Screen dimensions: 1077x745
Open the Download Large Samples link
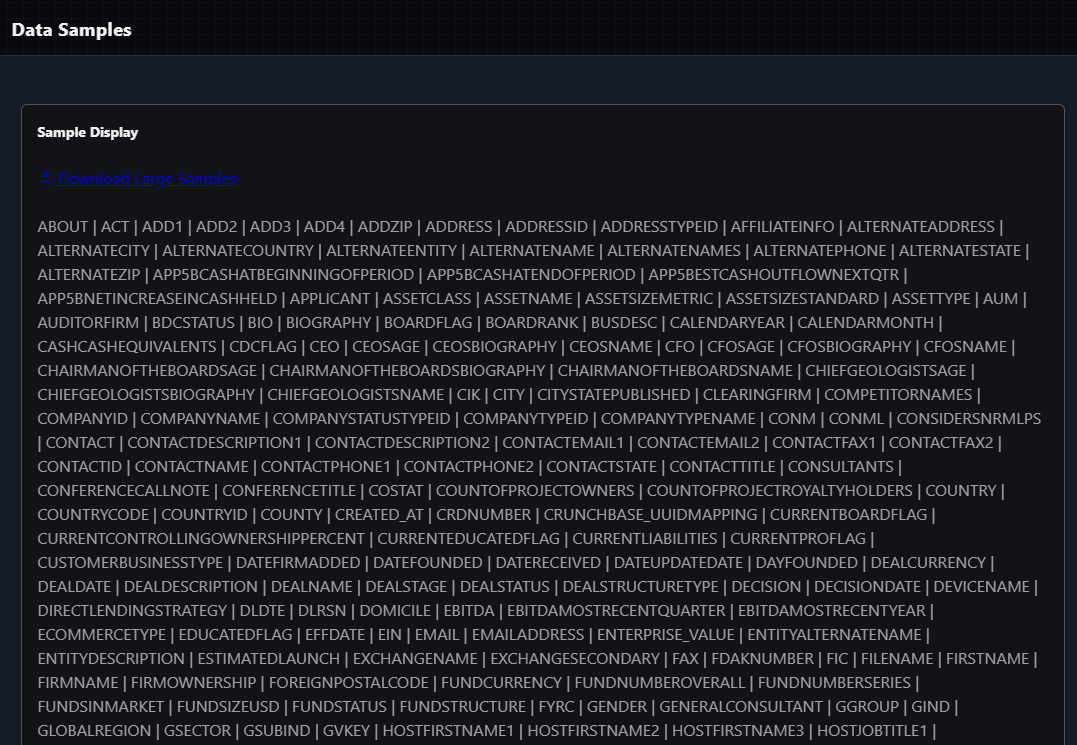point(147,179)
